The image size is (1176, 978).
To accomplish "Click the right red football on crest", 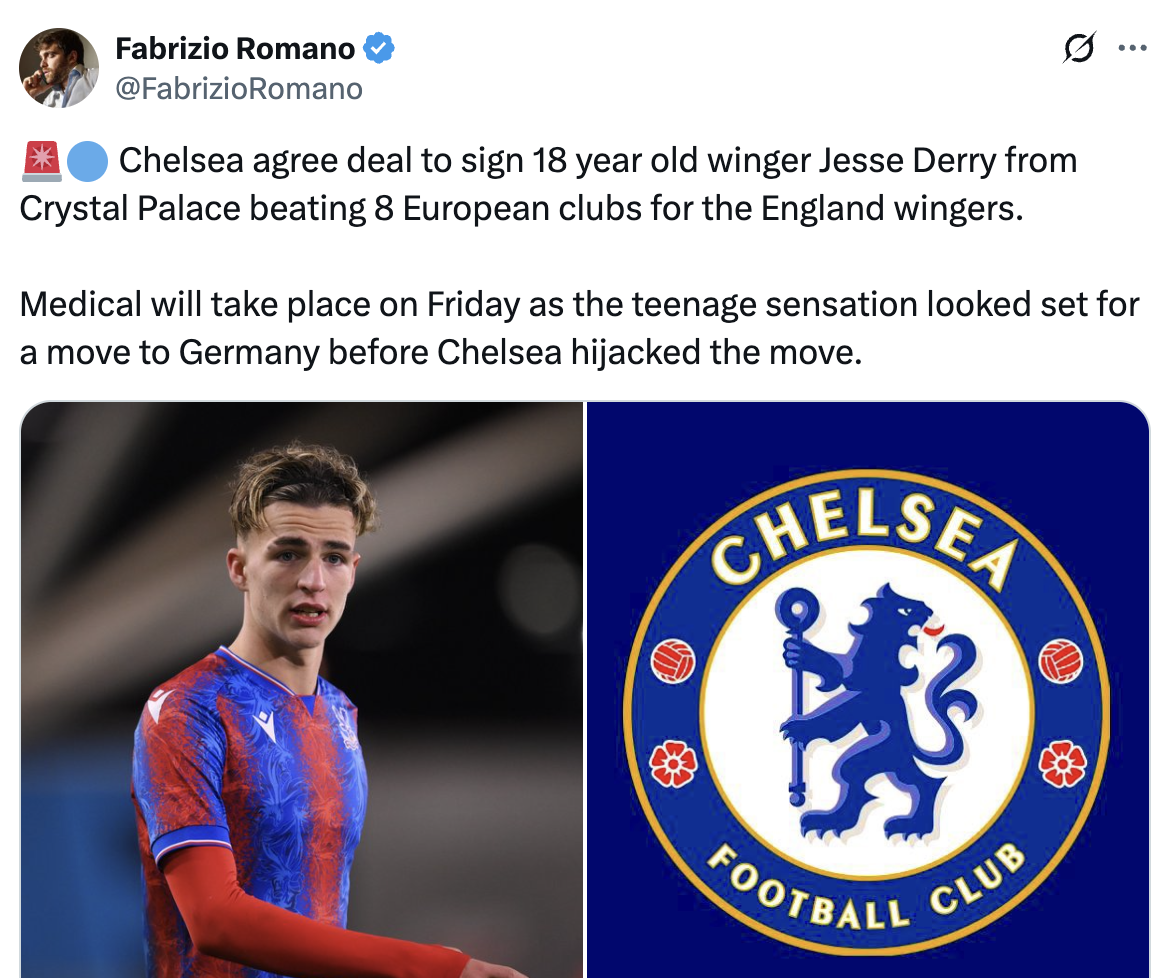I will [x=1061, y=662].
